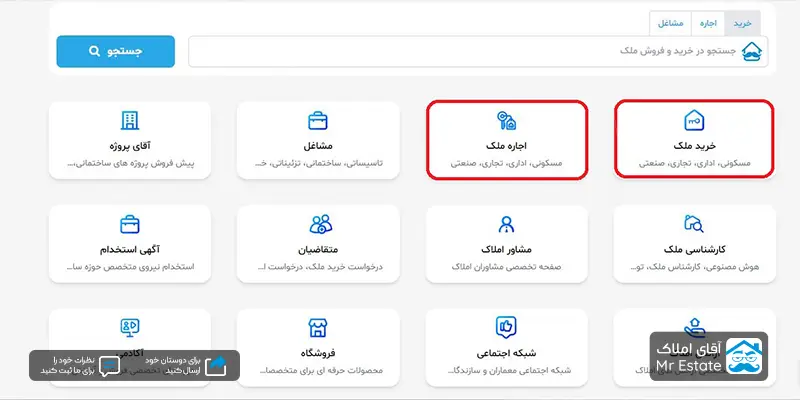Click the shop icon on فروشگاه card
This screenshot has width=800, height=400.
pyautogui.click(x=318, y=326)
